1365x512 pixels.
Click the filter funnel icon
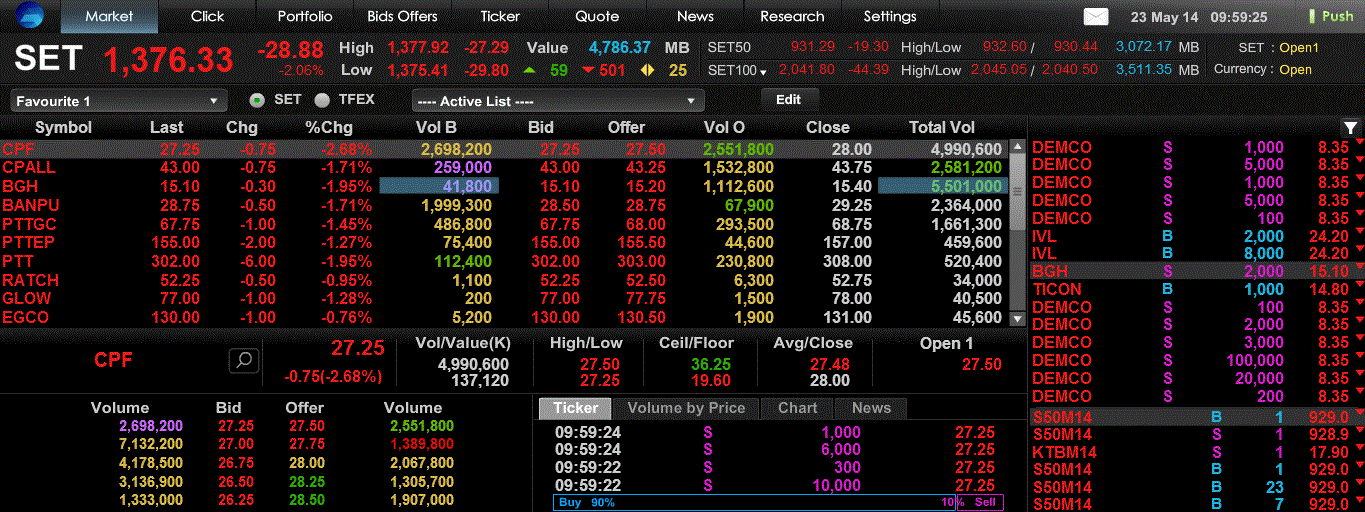click(x=1350, y=128)
